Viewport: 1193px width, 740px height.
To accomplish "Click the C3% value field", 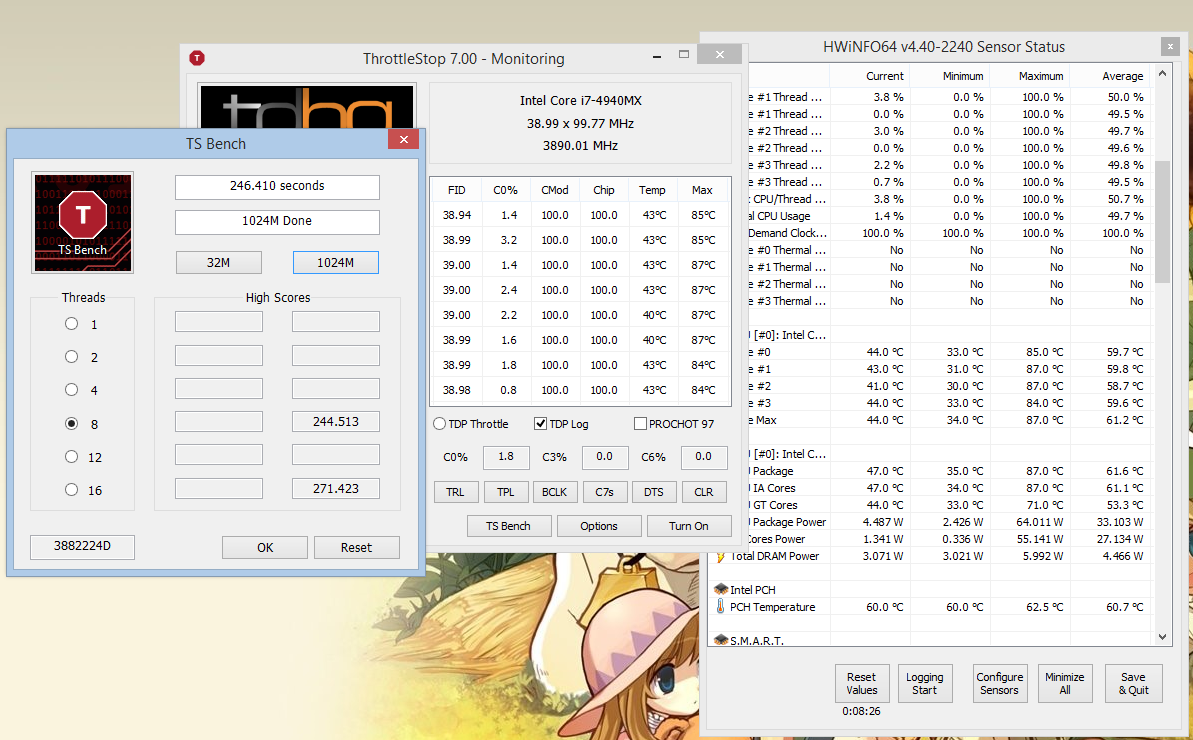I will pos(605,457).
